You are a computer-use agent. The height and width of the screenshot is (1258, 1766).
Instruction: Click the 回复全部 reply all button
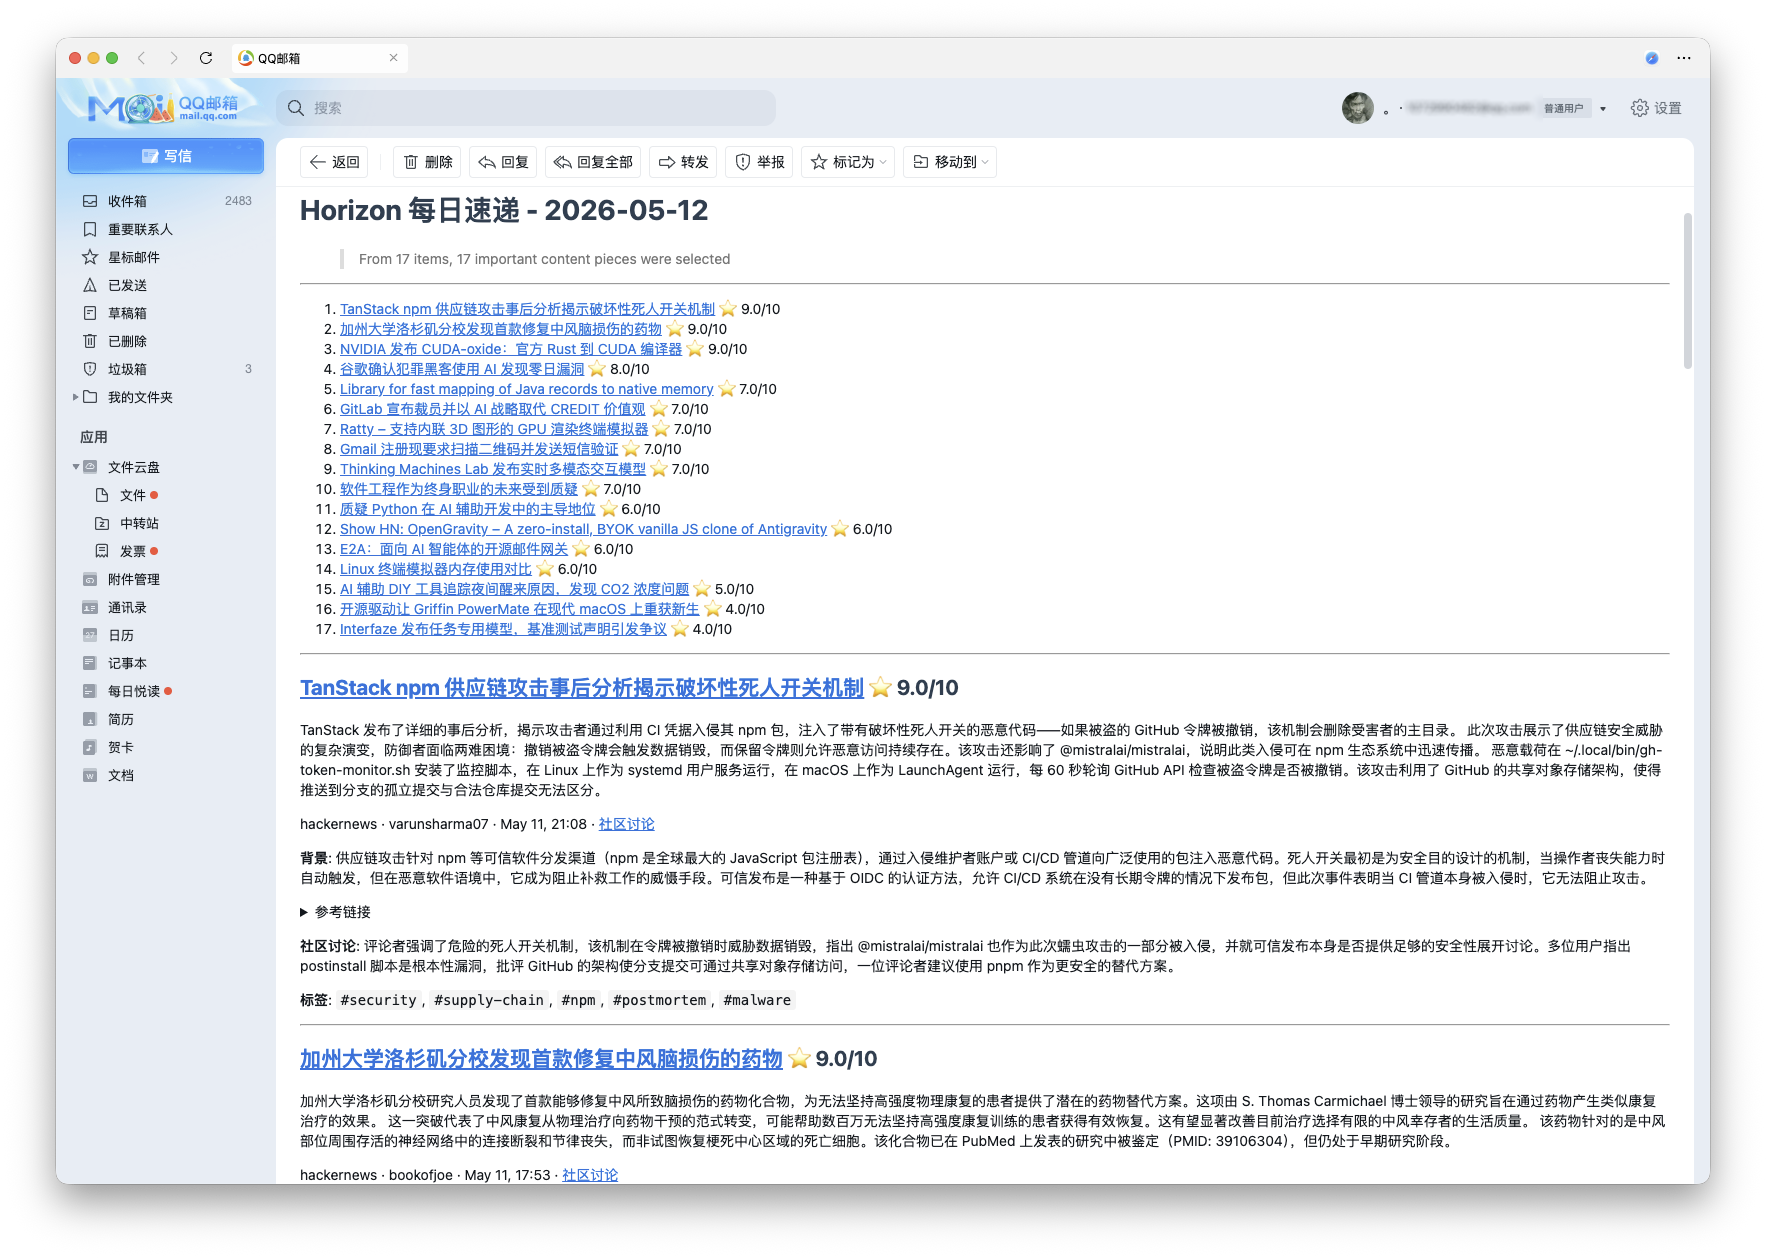[x=593, y=162]
